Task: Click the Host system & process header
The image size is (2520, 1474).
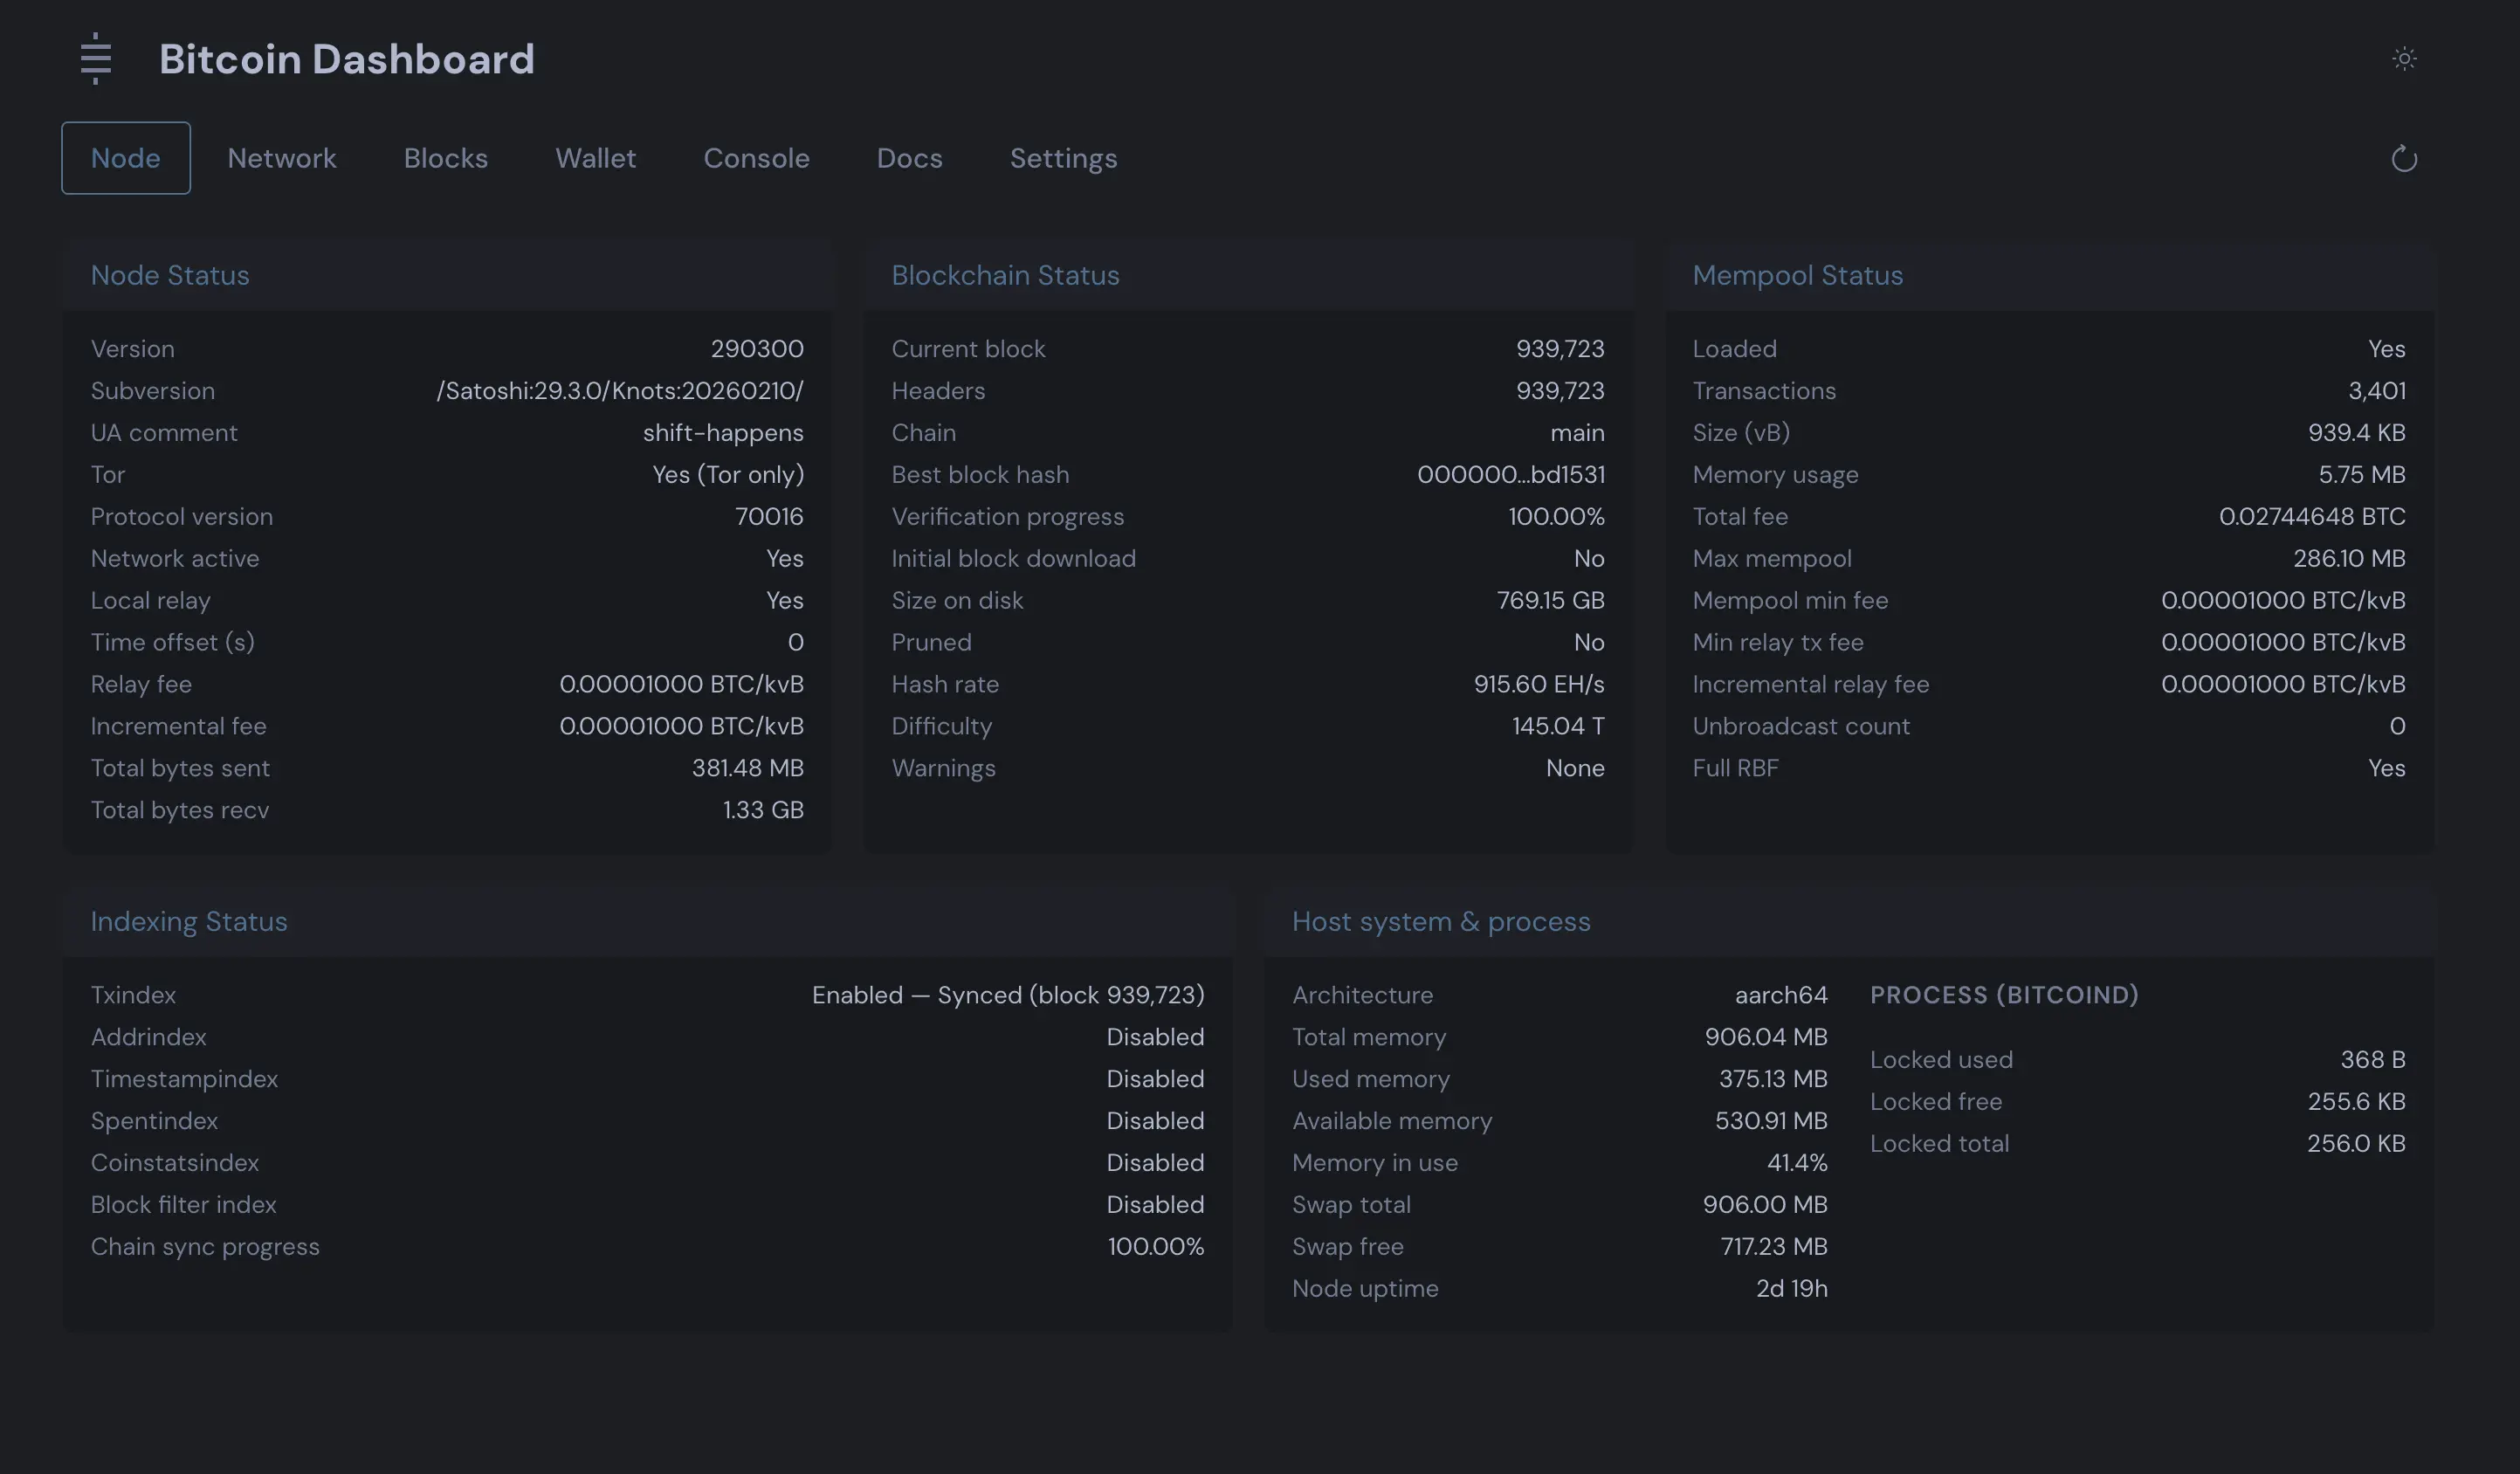Action: (x=1441, y=921)
